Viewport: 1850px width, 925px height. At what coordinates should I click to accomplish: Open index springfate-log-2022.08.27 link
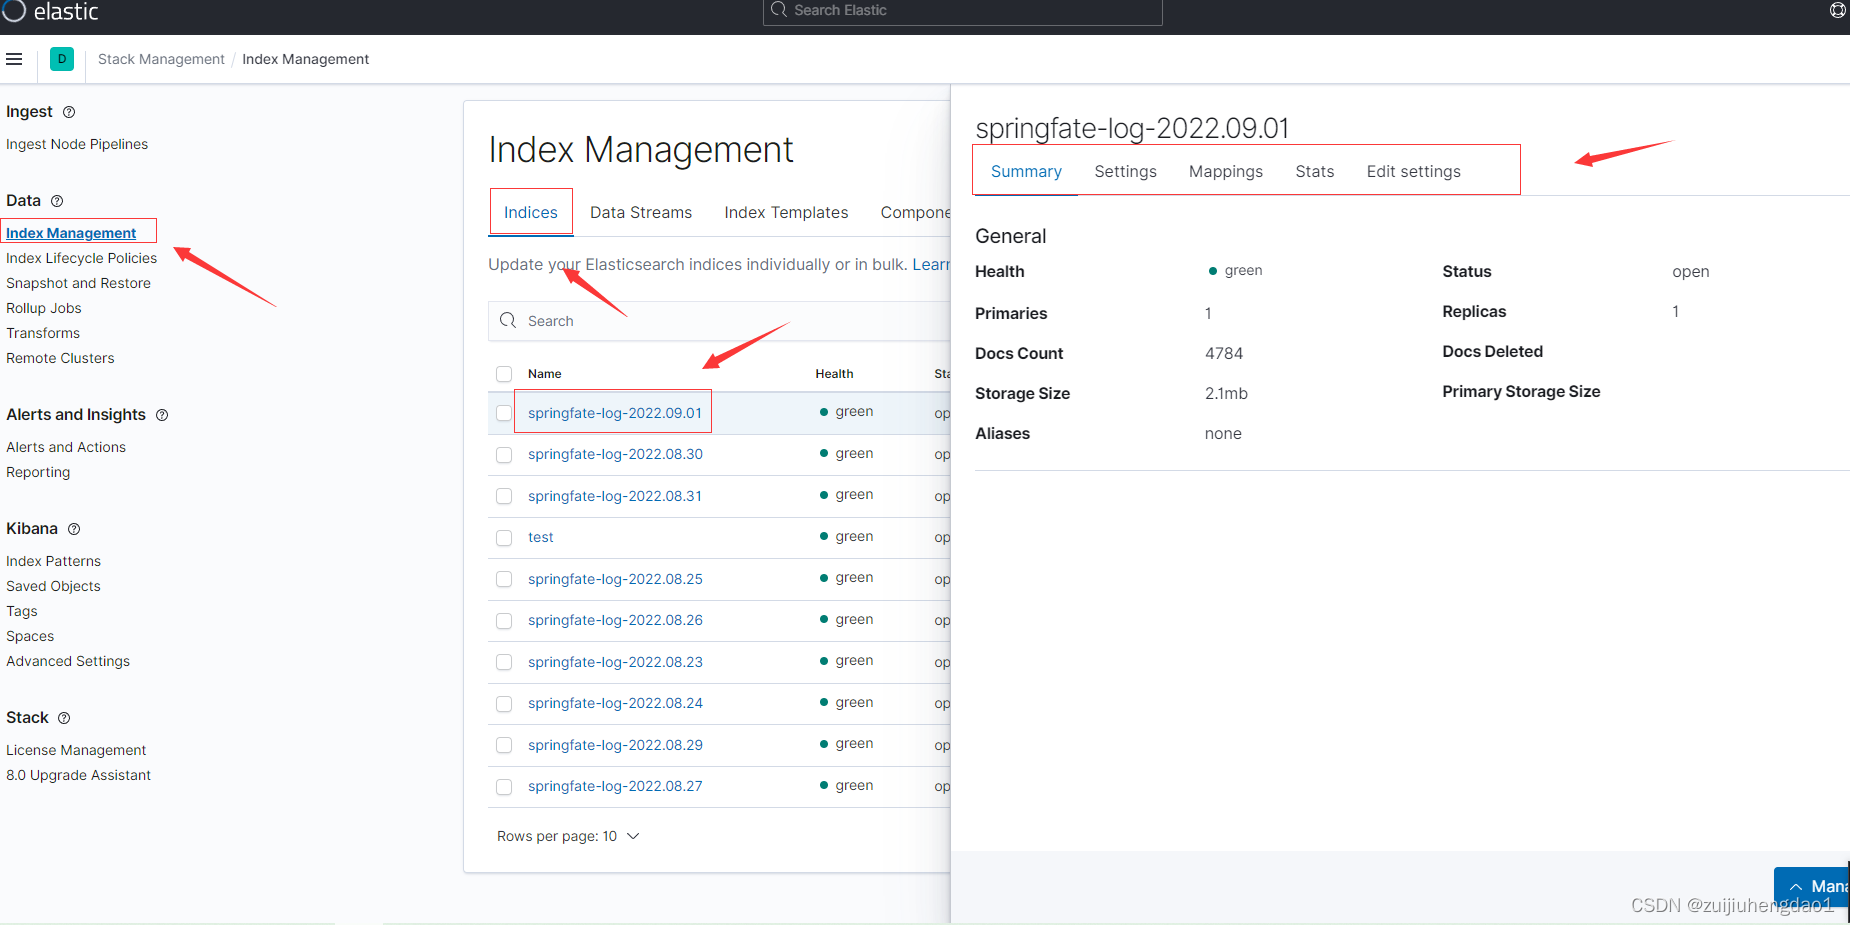615,786
